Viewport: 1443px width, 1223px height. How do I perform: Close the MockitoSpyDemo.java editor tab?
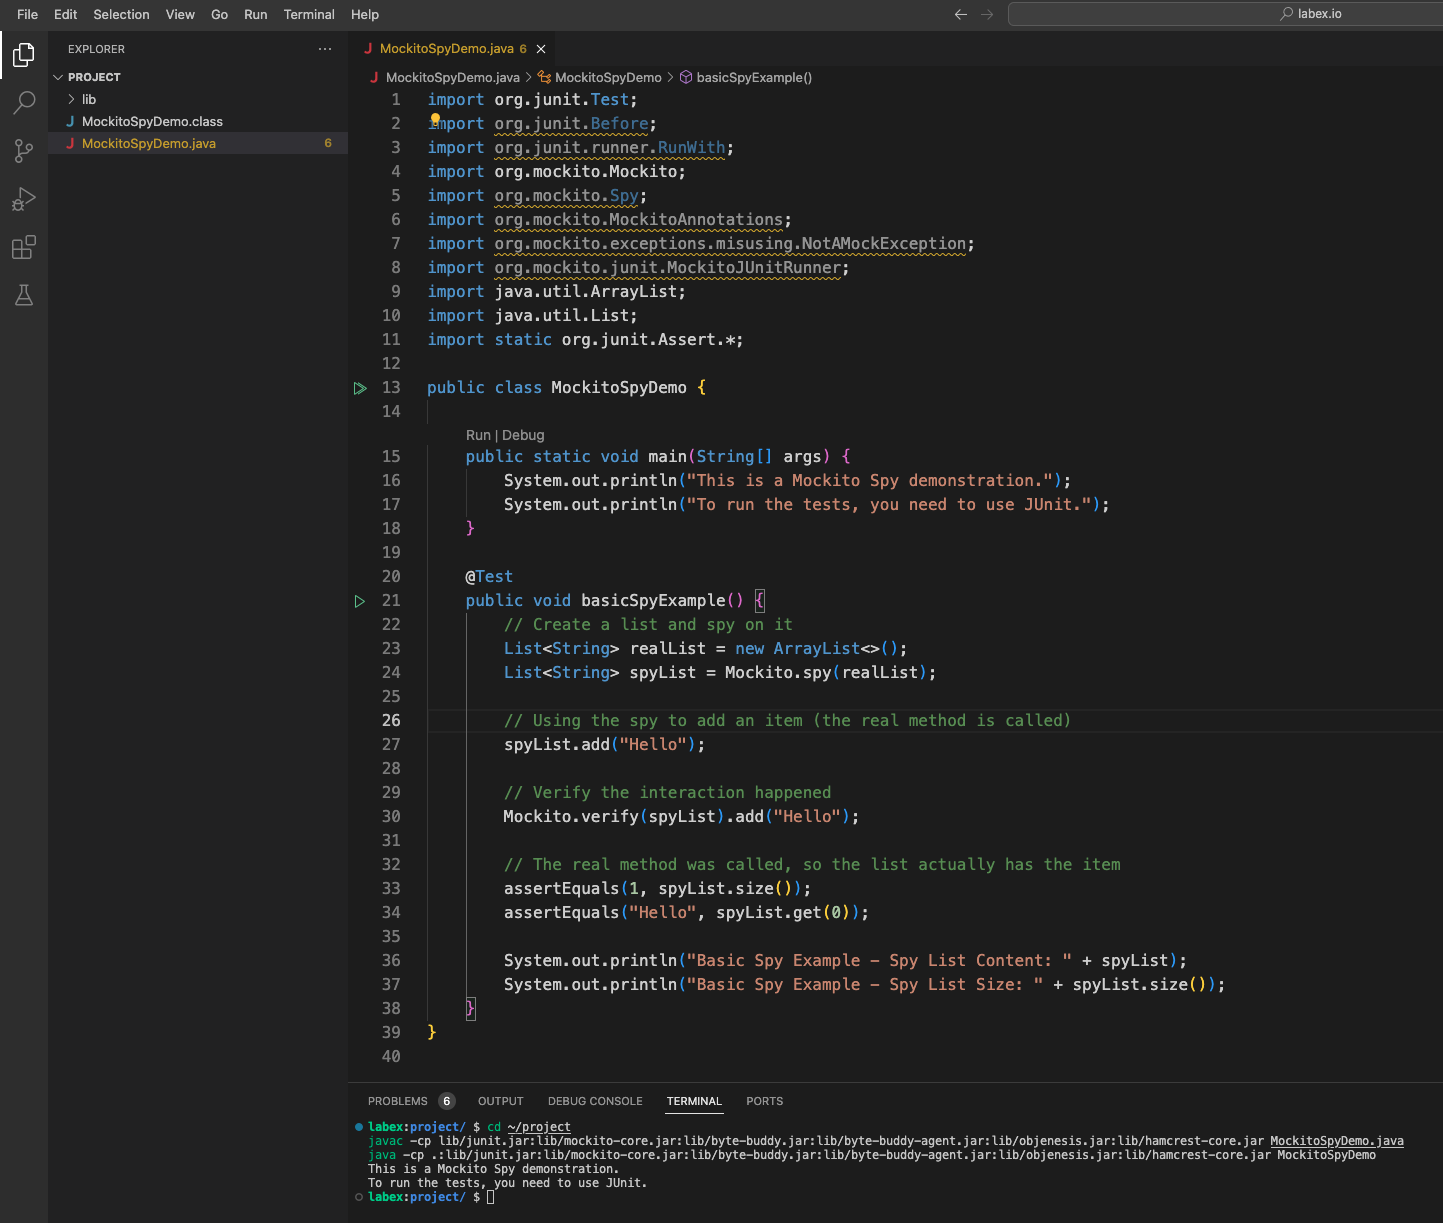(541, 49)
